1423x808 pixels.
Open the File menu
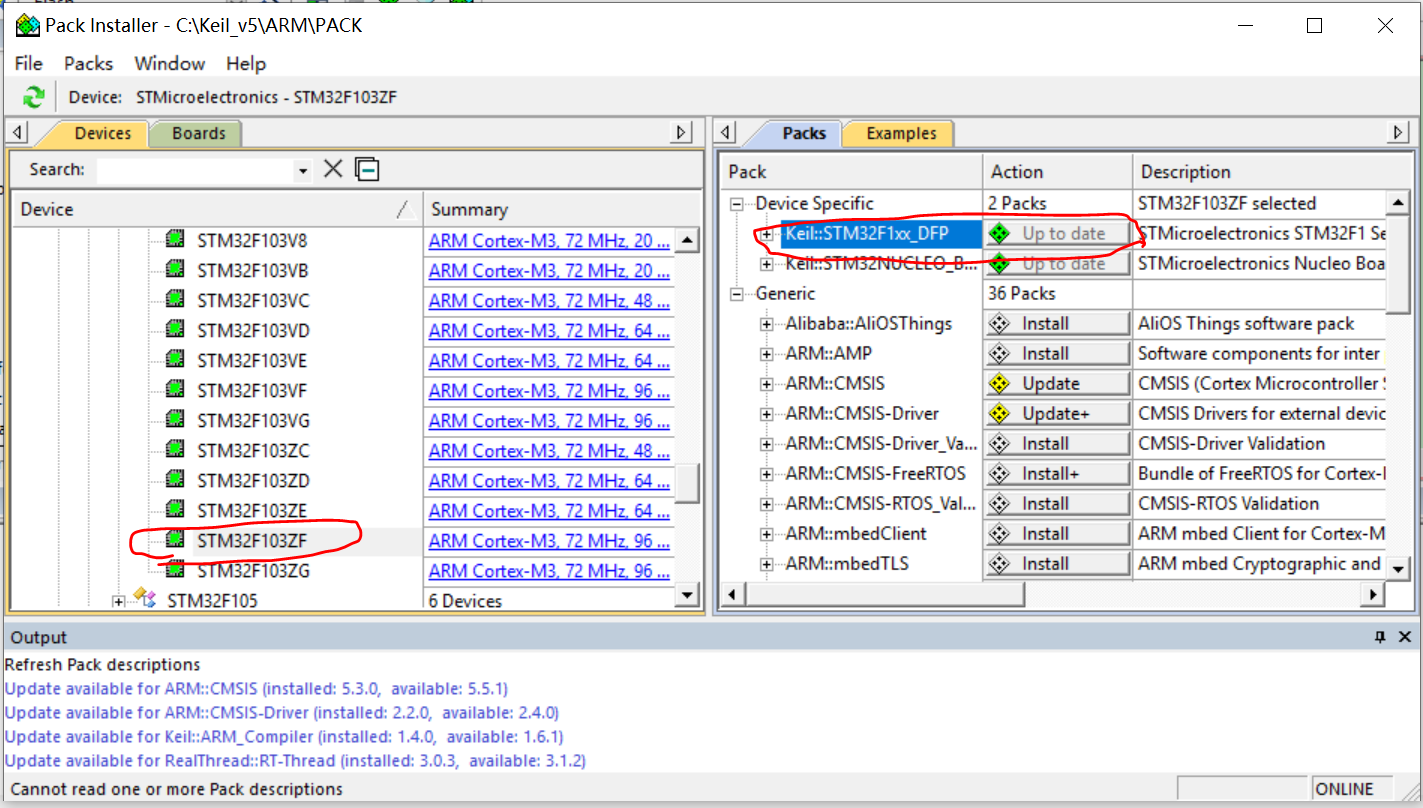click(x=28, y=63)
